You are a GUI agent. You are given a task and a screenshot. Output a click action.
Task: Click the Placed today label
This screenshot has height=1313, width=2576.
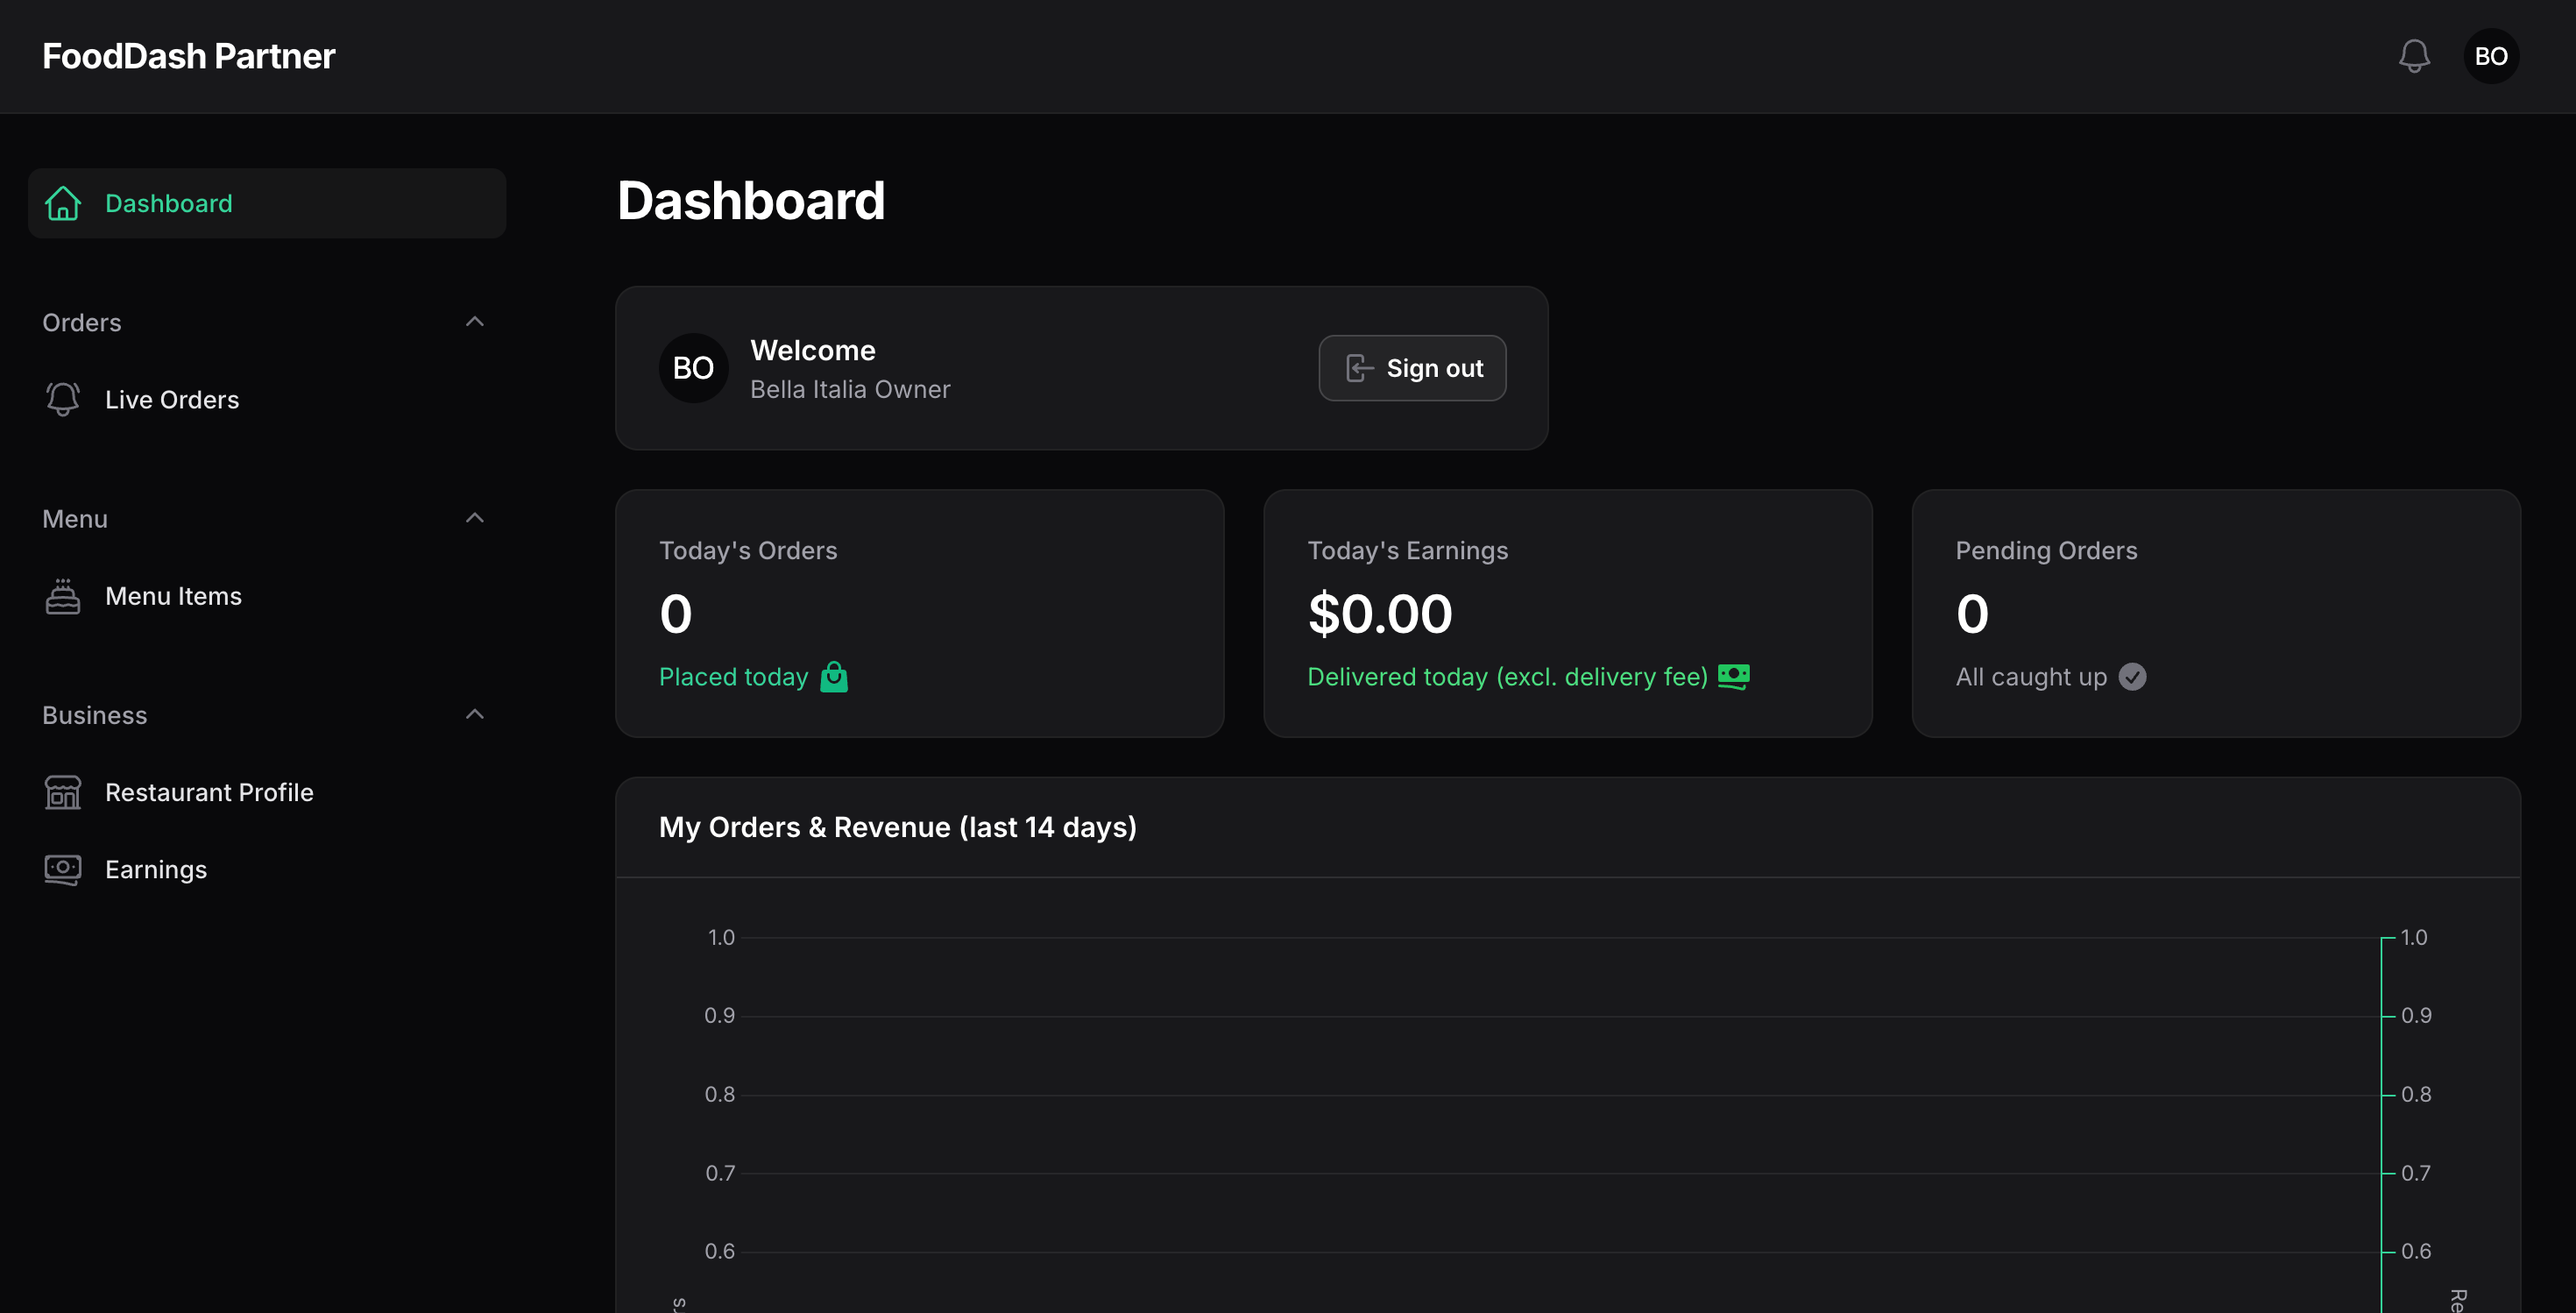point(733,677)
